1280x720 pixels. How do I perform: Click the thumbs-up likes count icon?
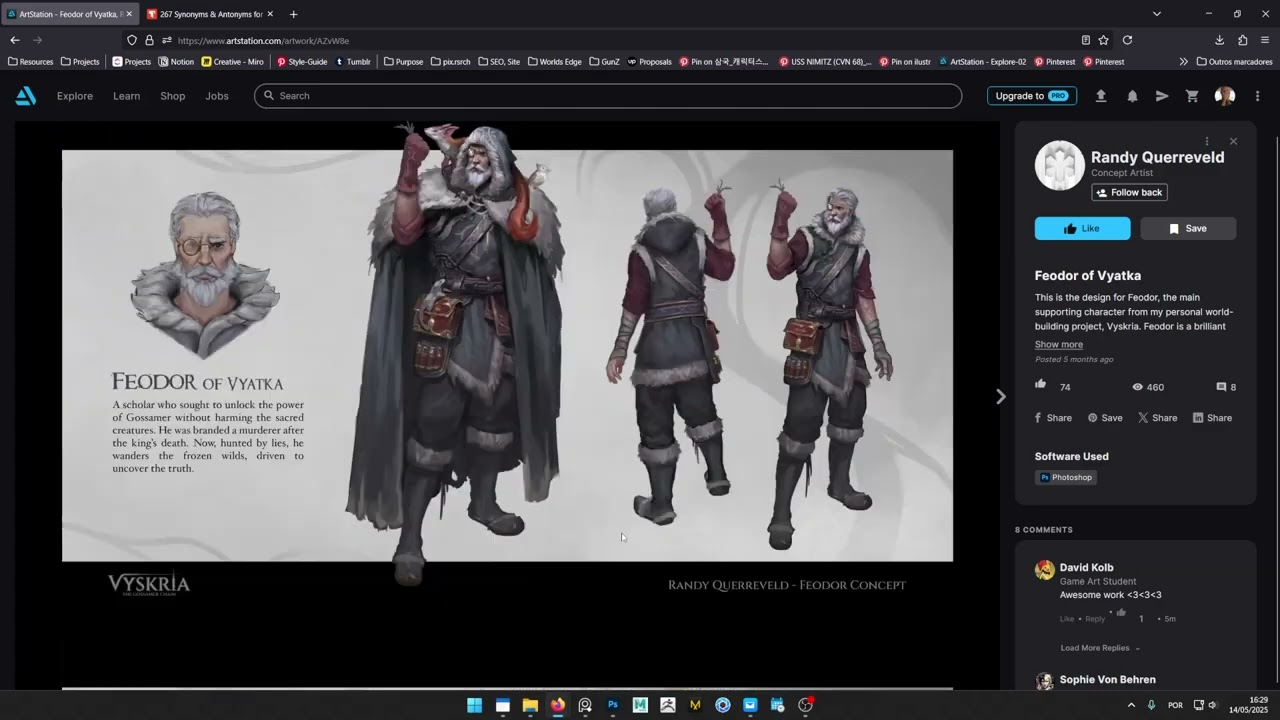[x=1041, y=385]
